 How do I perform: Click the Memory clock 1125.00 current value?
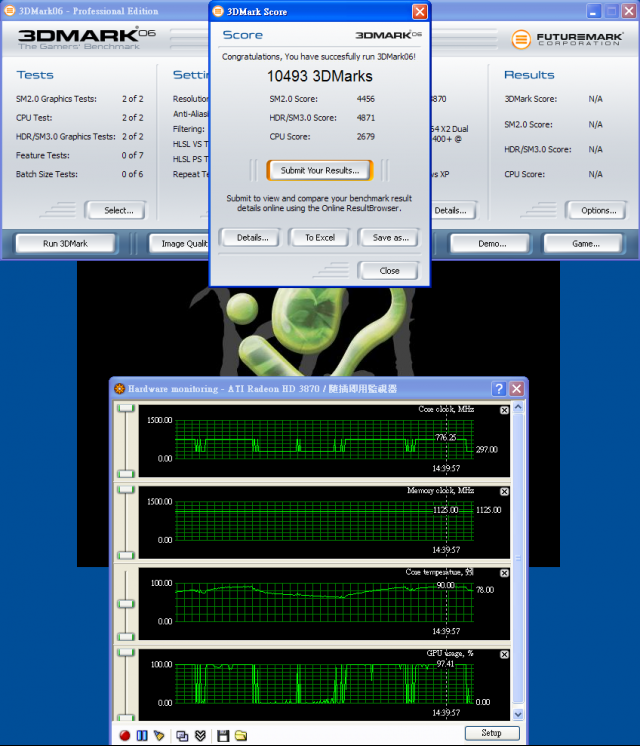click(489, 510)
